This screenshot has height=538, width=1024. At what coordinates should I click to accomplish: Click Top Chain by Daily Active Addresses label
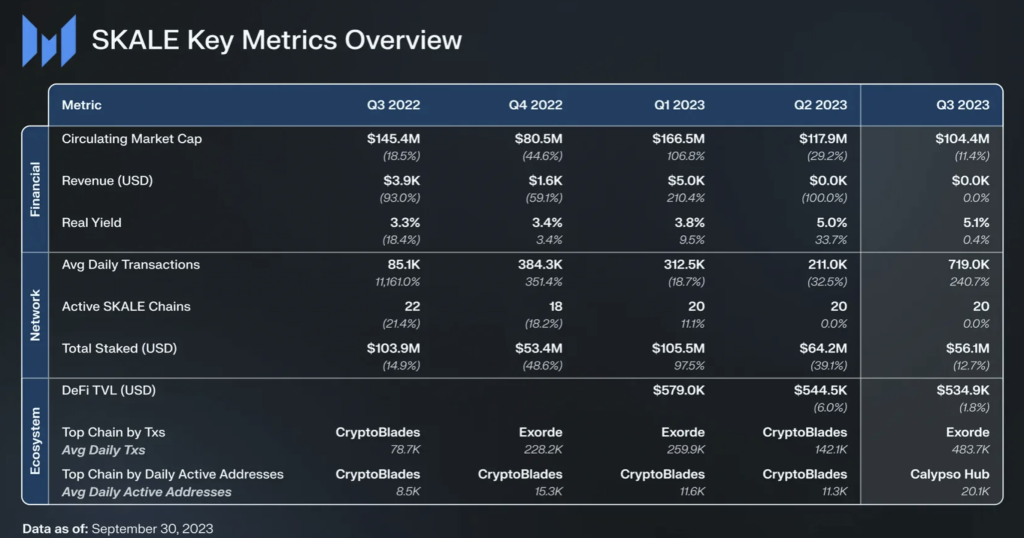pyautogui.click(x=172, y=475)
